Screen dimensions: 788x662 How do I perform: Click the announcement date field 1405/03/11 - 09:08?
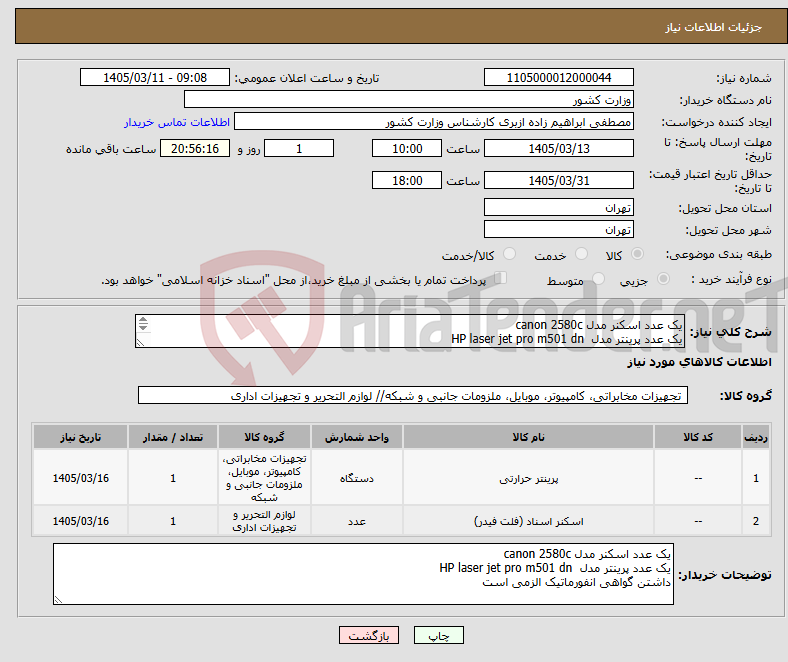(x=155, y=77)
